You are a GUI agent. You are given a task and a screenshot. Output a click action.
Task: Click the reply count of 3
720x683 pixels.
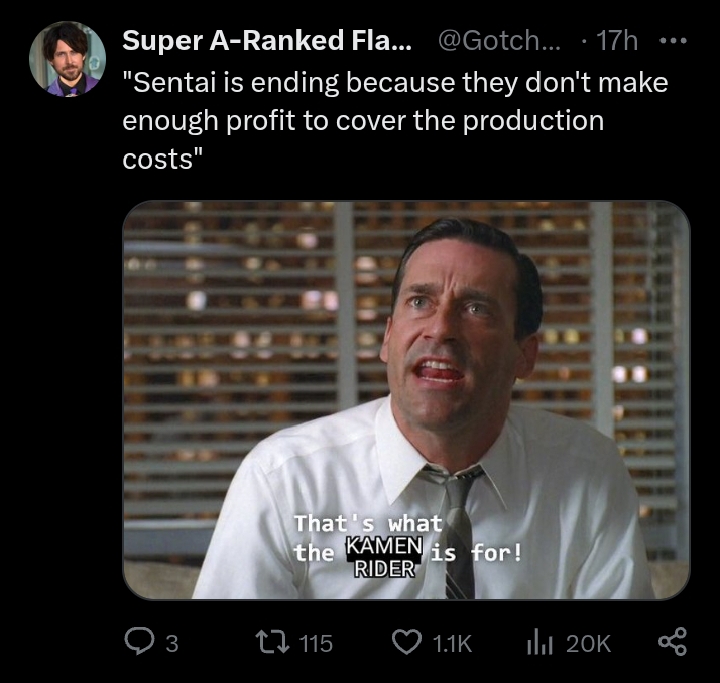tap(171, 644)
